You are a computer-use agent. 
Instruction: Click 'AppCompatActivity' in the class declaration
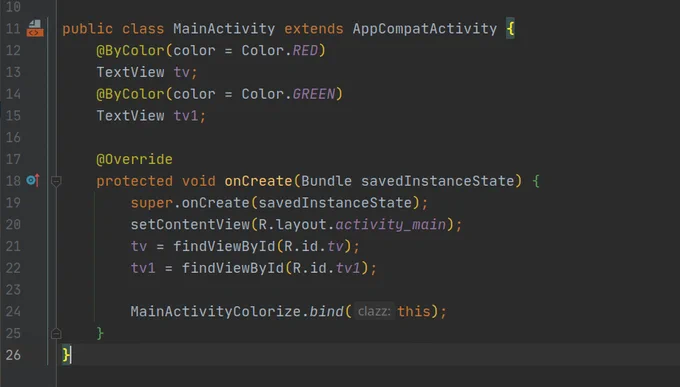click(425, 29)
